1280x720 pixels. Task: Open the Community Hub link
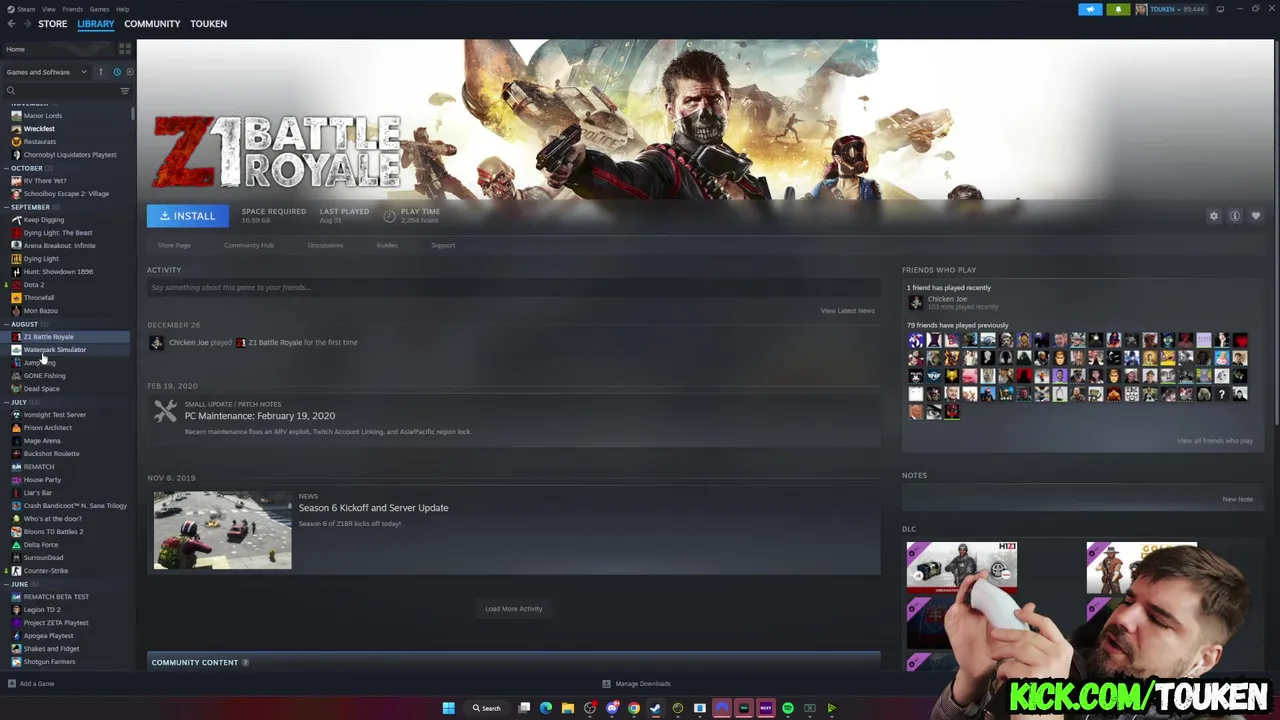249,245
